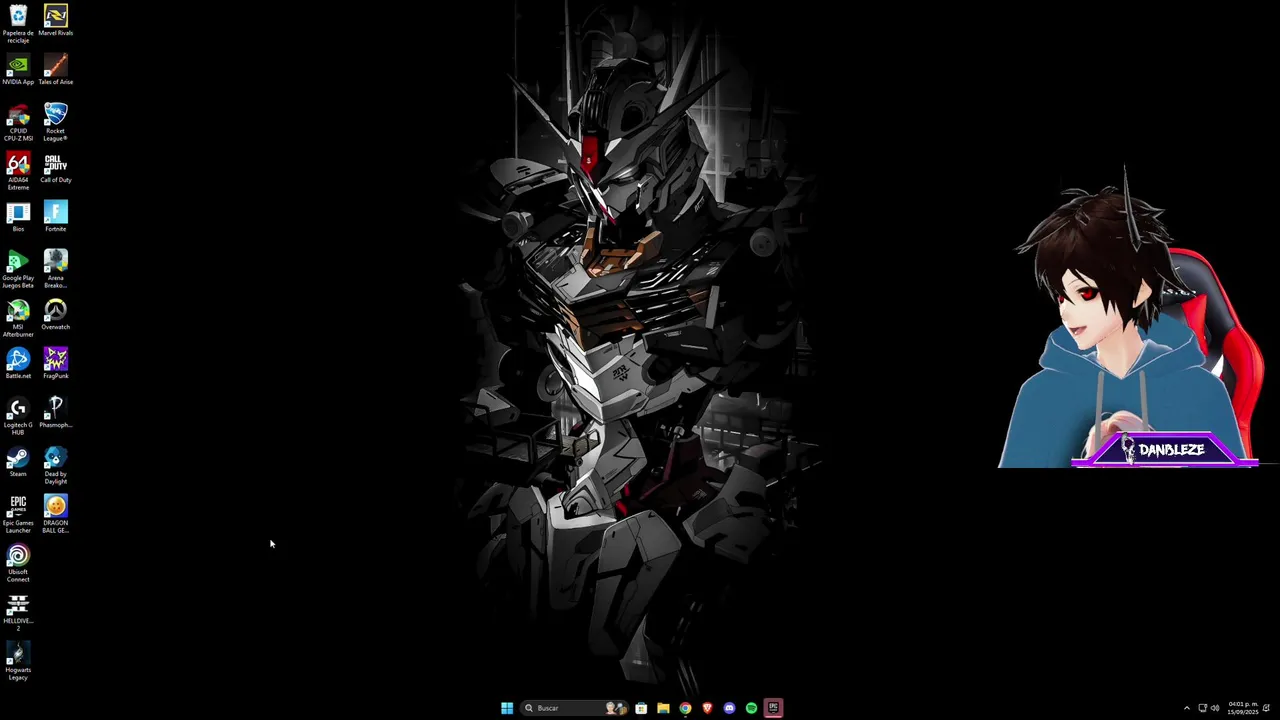1280x720 pixels.
Task: Select the Dead by Daylight shortcut
Action: (x=55, y=465)
